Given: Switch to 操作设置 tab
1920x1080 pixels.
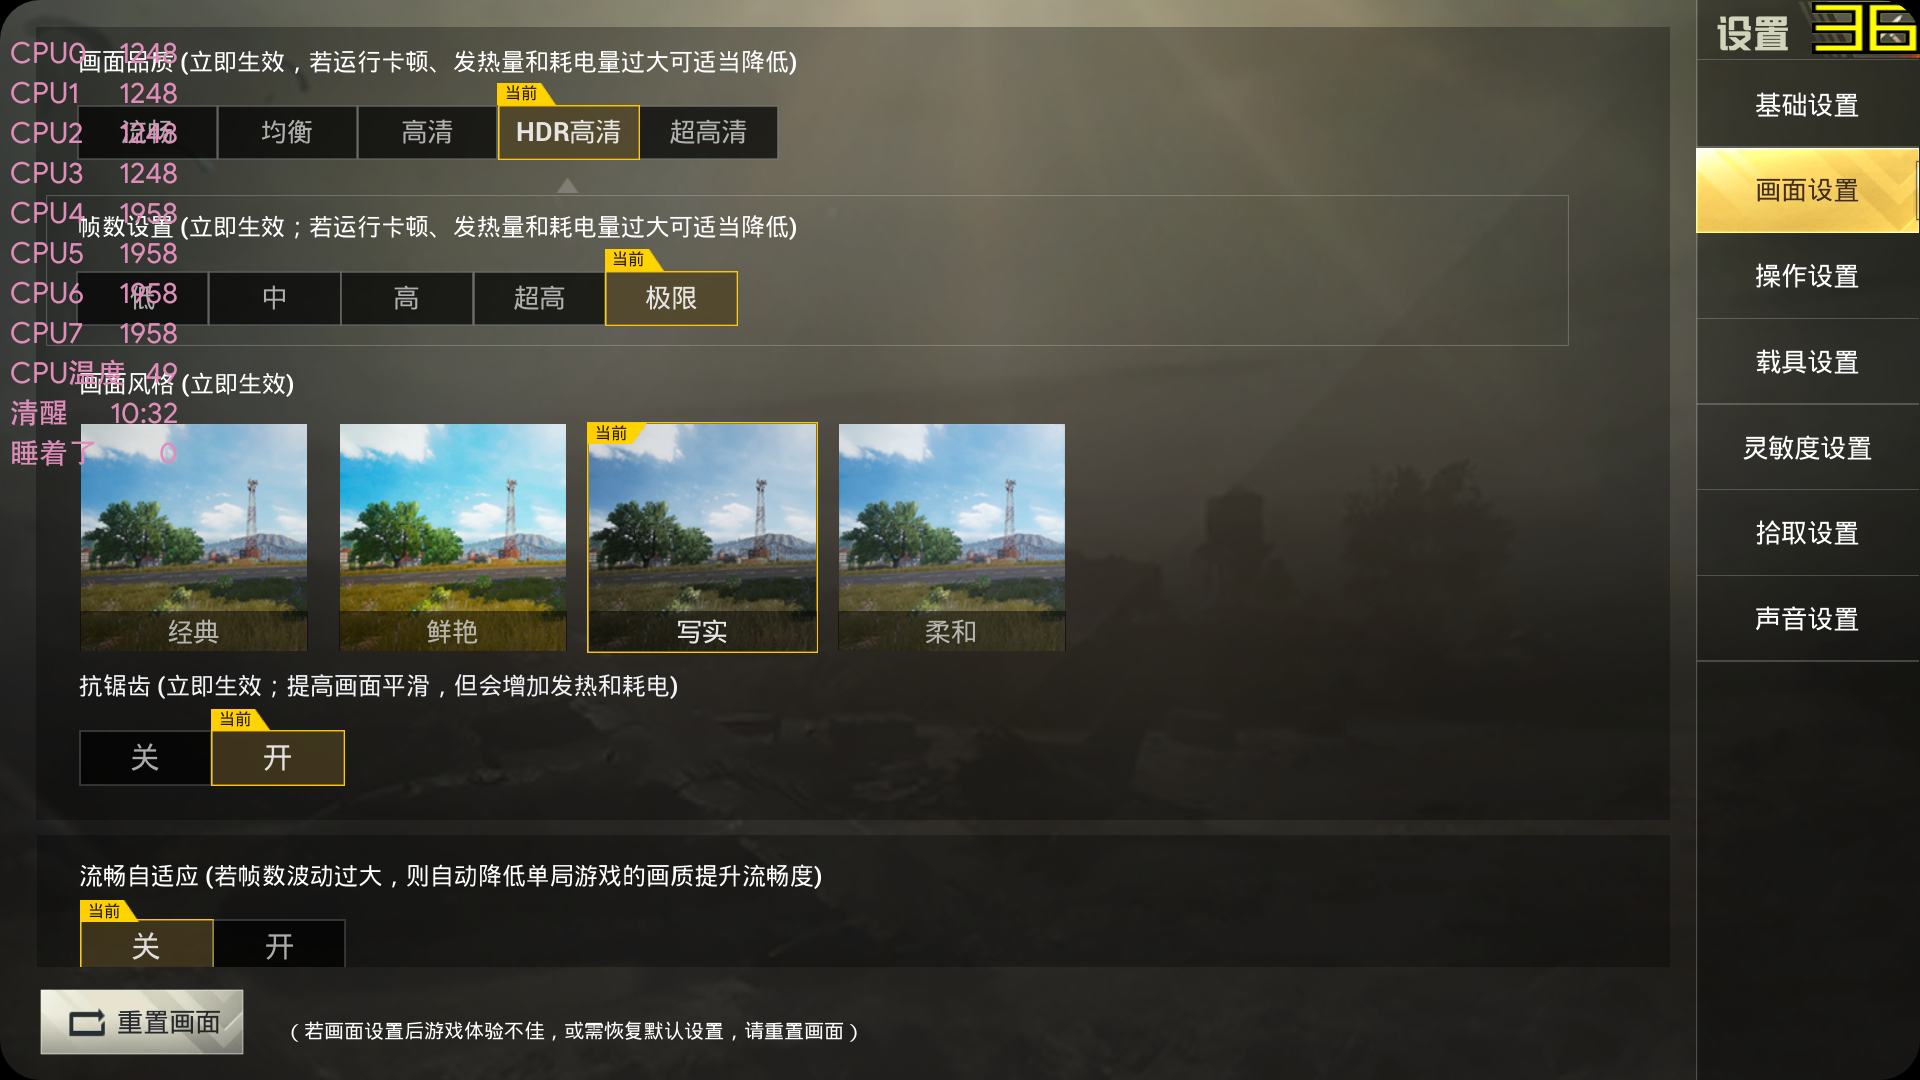Looking at the screenshot, I should tap(1807, 276).
